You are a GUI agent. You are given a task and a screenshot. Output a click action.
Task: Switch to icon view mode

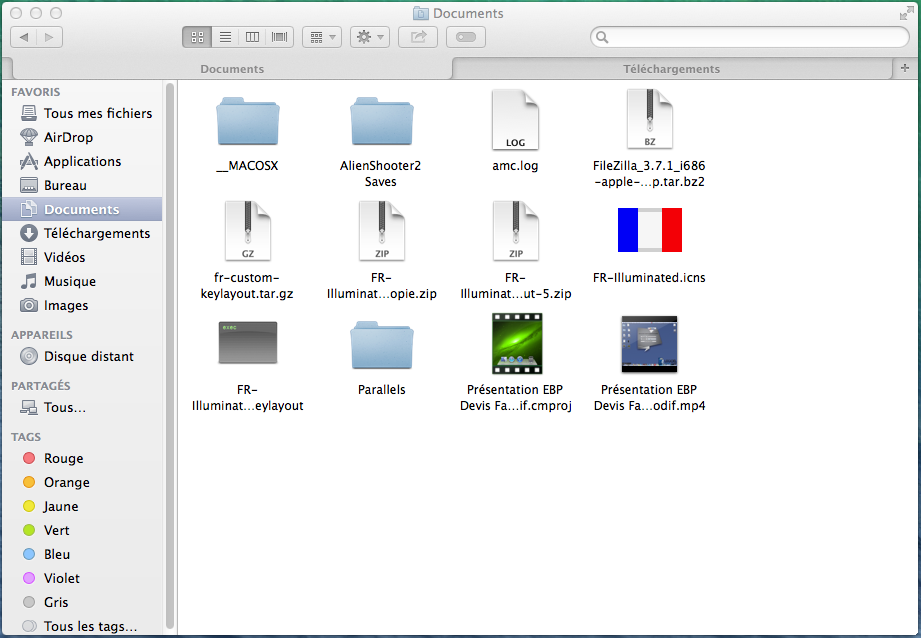pos(197,37)
